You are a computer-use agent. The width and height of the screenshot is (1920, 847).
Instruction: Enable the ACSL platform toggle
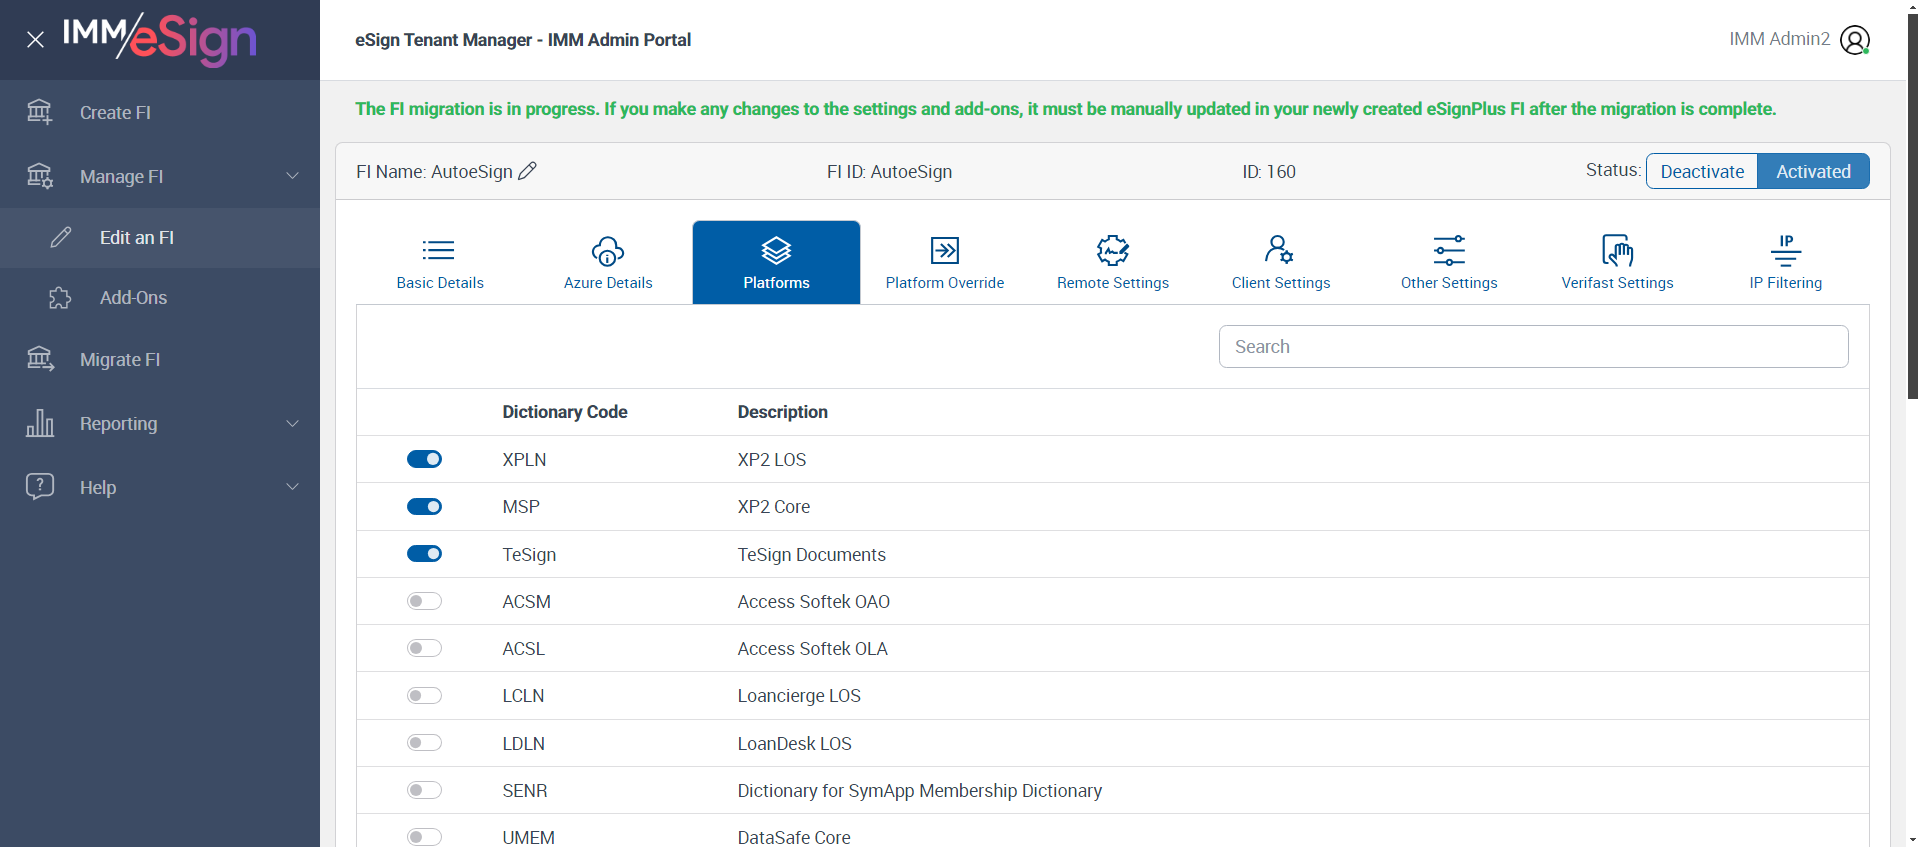424,648
